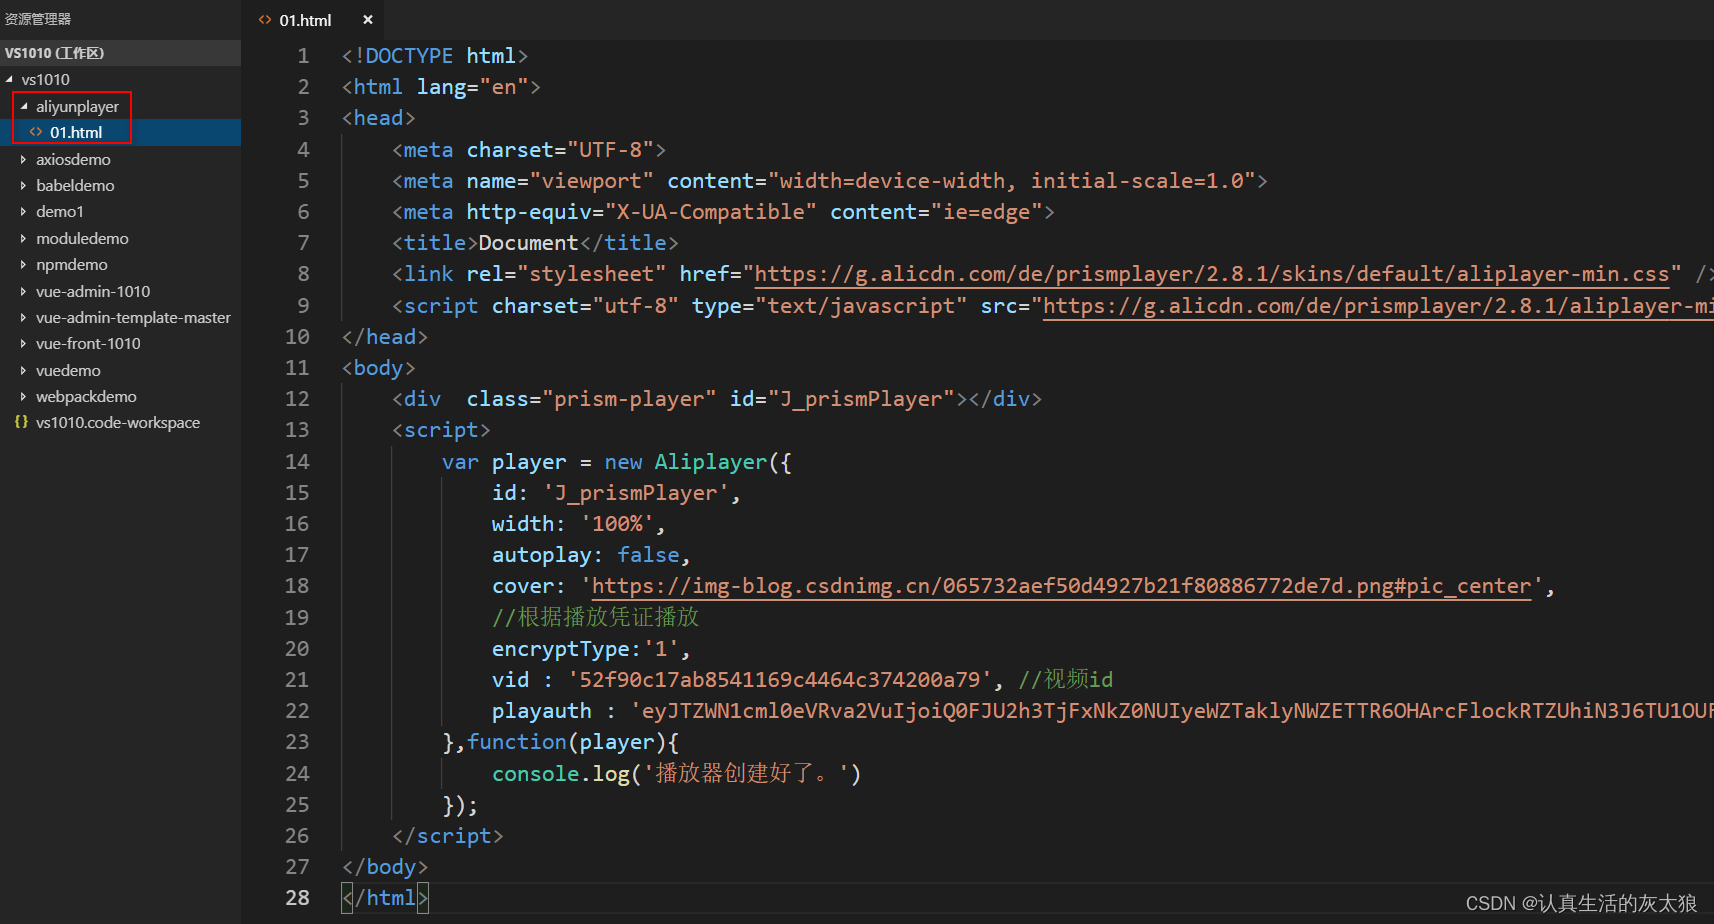The width and height of the screenshot is (1714, 924).
Task: Select the demo1 folder name
Action: (60, 211)
